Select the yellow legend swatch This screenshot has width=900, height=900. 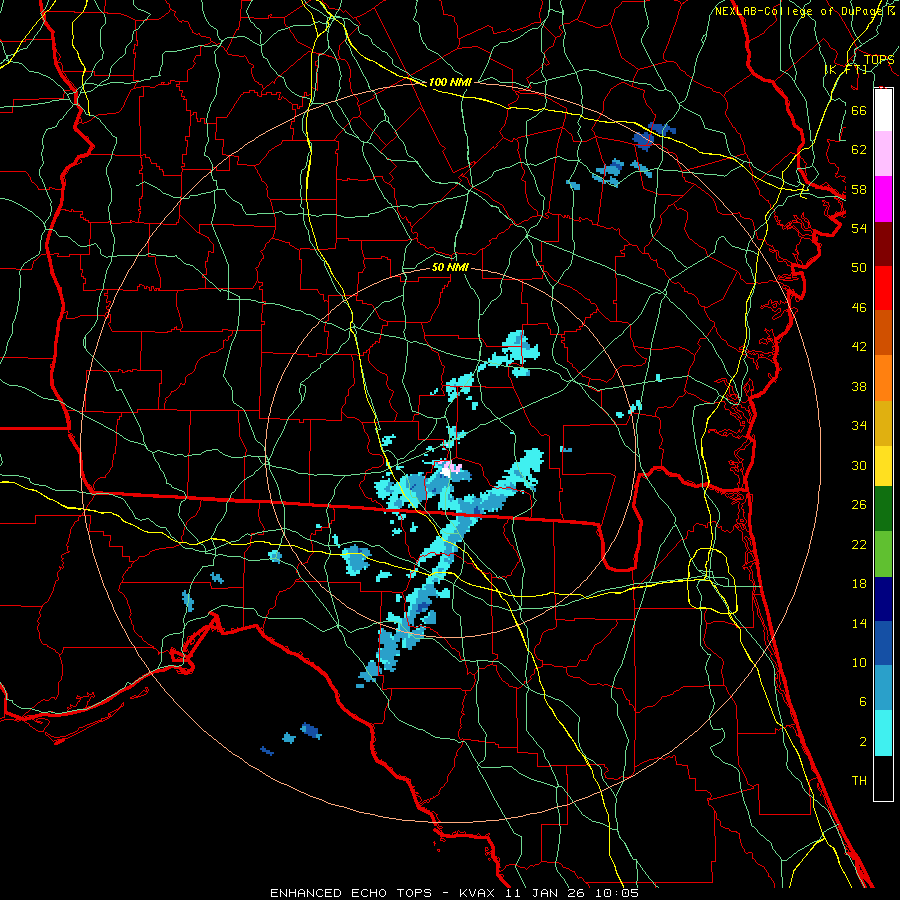[x=883, y=466]
